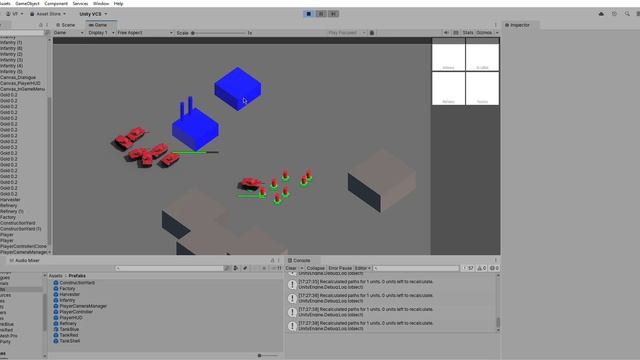This screenshot has width=640, height=360.
Task: Open the Game display mode dropdown
Action: tap(69, 33)
